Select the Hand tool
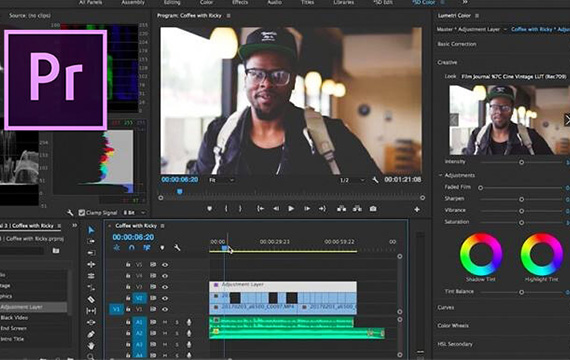This screenshot has width=570, height=360. (91, 345)
